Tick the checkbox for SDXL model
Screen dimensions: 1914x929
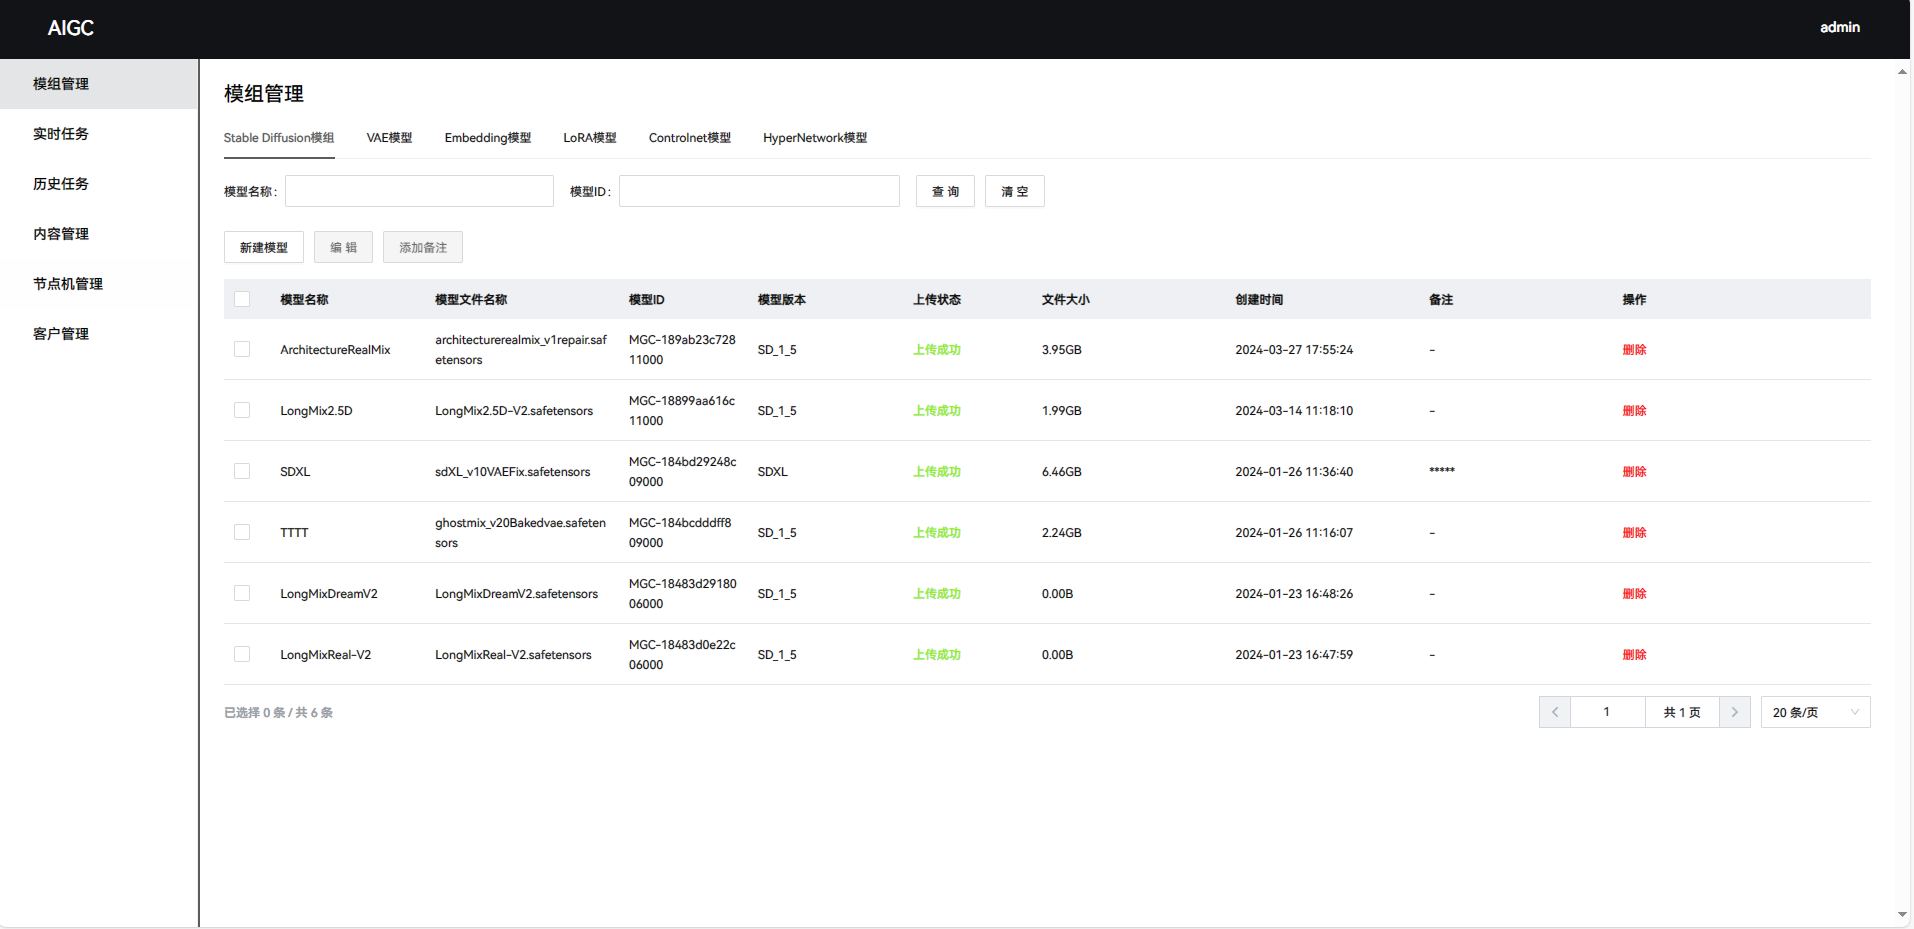(x=242, y=471)
